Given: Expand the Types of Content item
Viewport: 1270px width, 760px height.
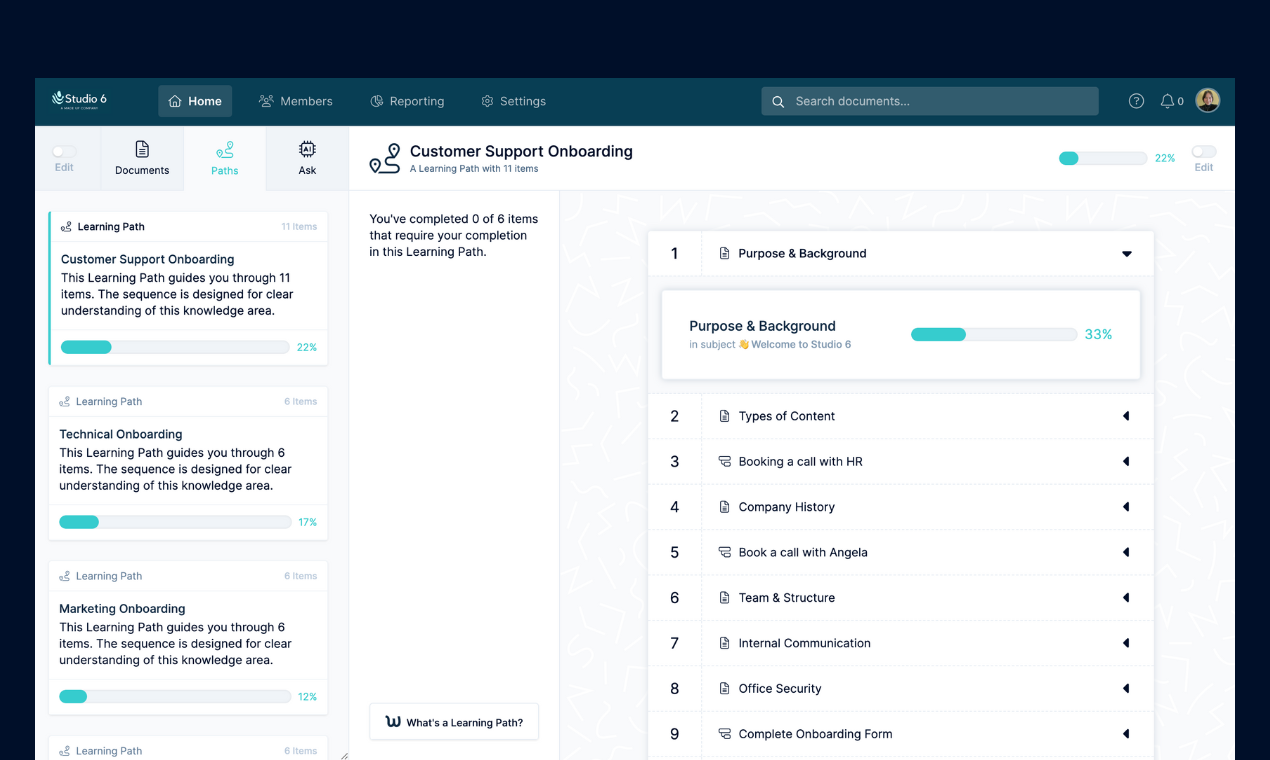Looking at the screenshot, I should [x=1127, y=416].
